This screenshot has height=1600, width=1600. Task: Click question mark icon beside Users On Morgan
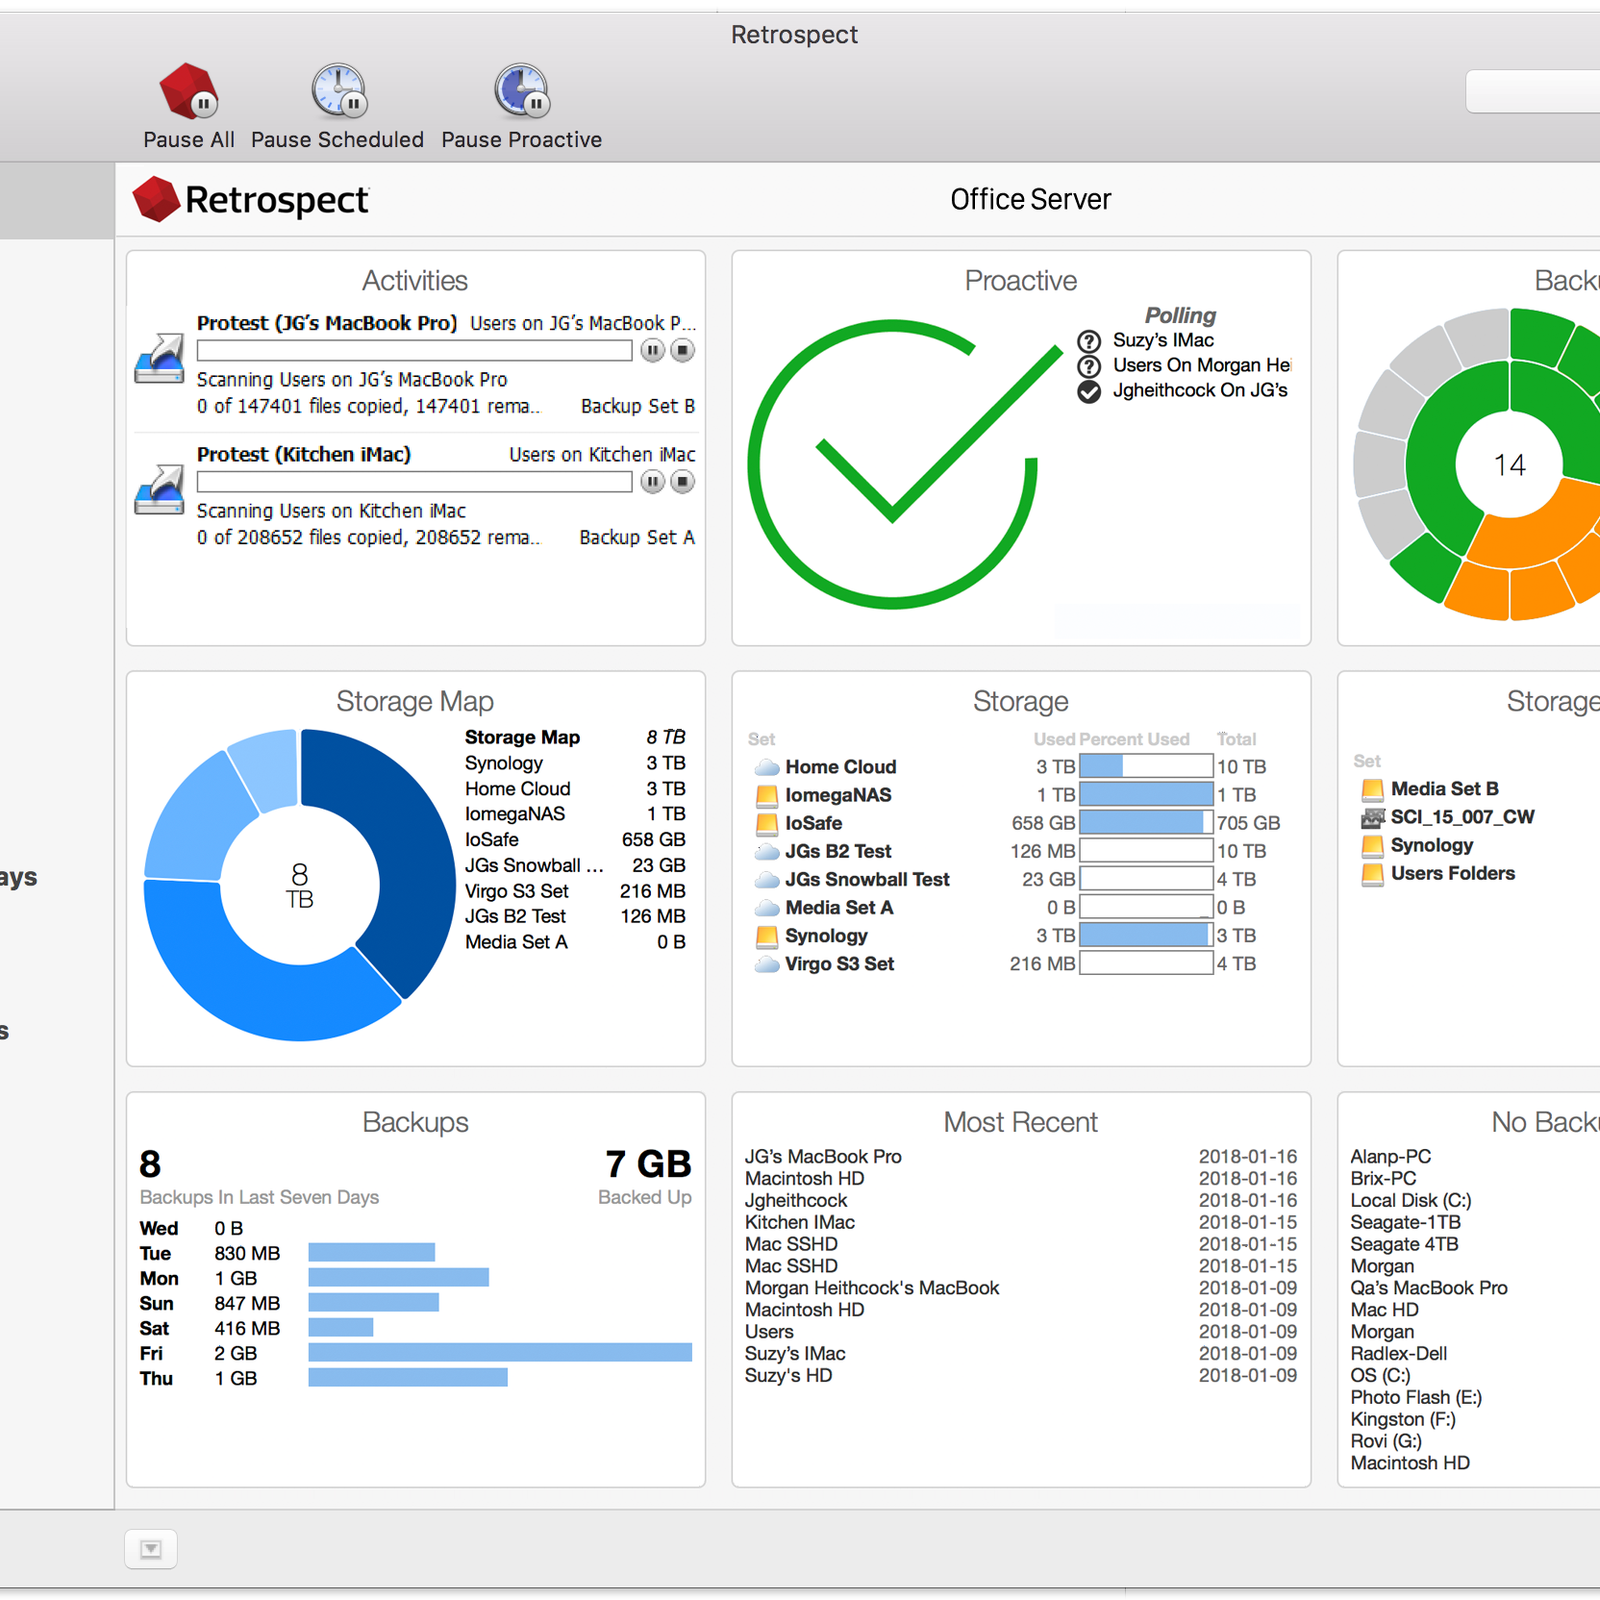point(1089,366)
